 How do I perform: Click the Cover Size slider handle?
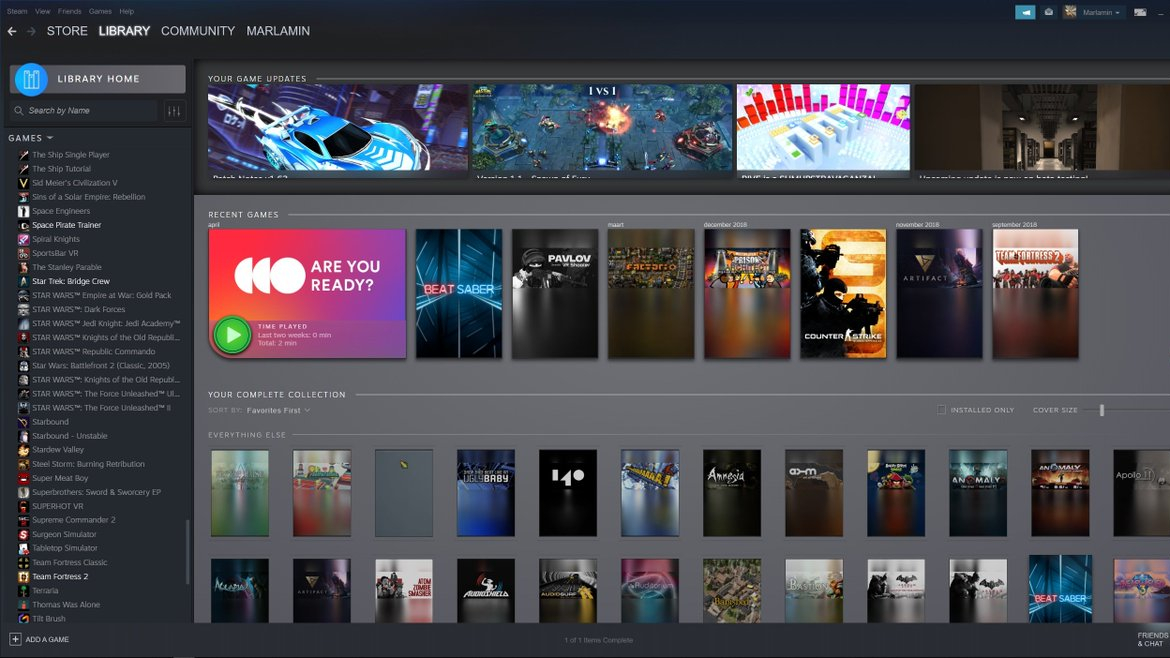pos(1101,410)
